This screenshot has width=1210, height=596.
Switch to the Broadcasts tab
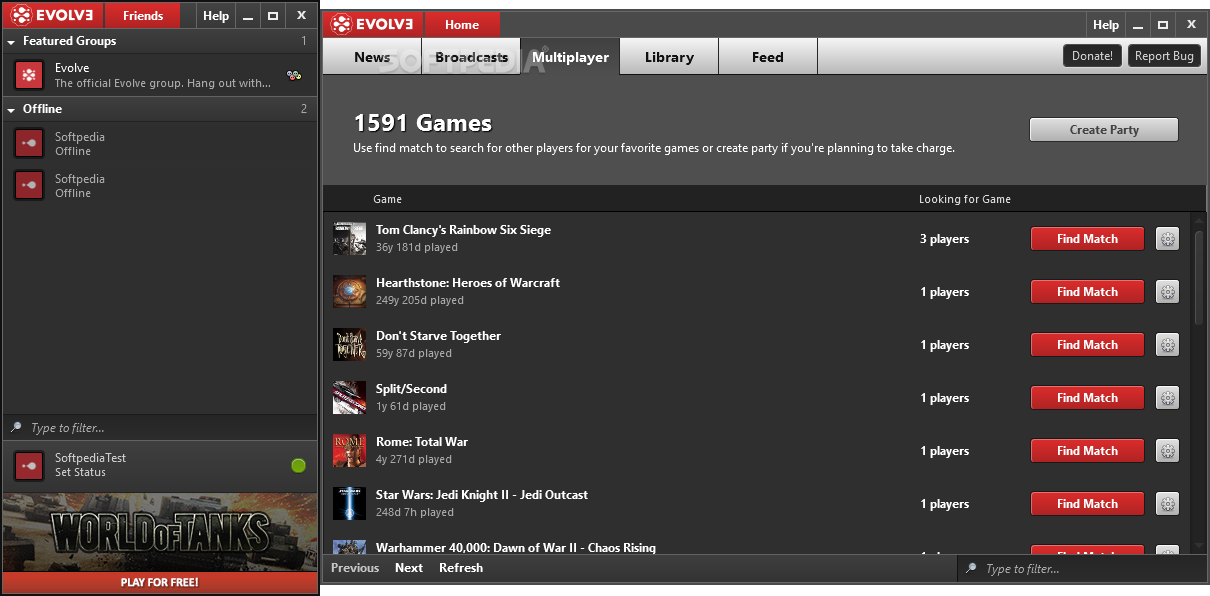(471, 57)
